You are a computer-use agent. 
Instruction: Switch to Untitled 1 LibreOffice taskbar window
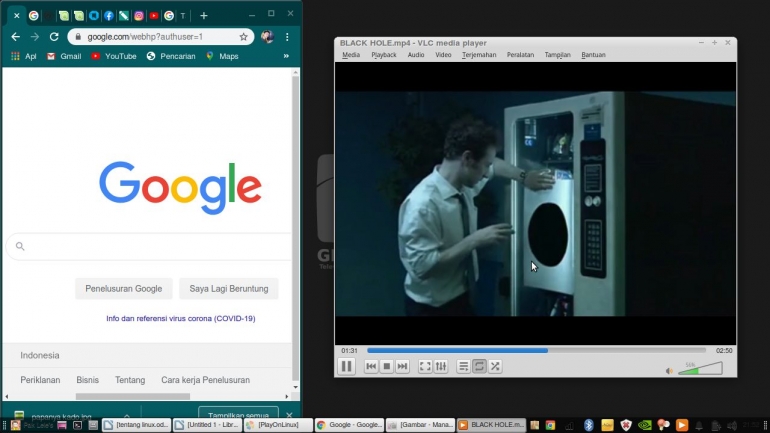pos(208,425)
